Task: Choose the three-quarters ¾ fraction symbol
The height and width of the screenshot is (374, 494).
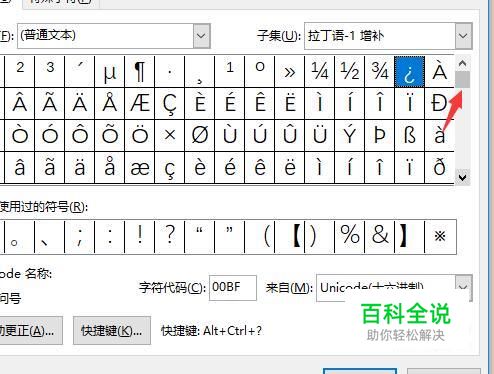Action: [380, 72]
